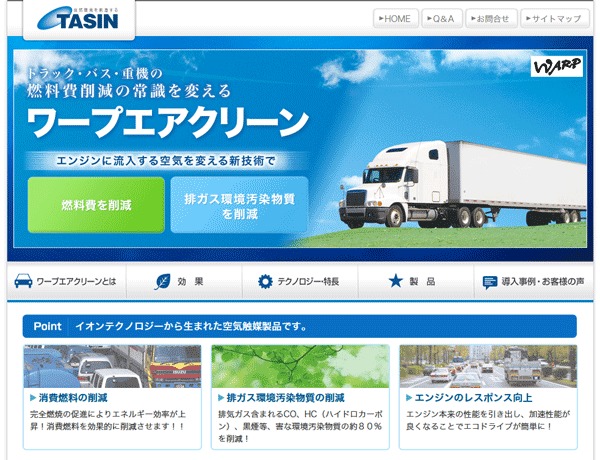Click arrow icon beside 消費燃料の削減
This screenshot has width=600, height=460.
point(33,398)
